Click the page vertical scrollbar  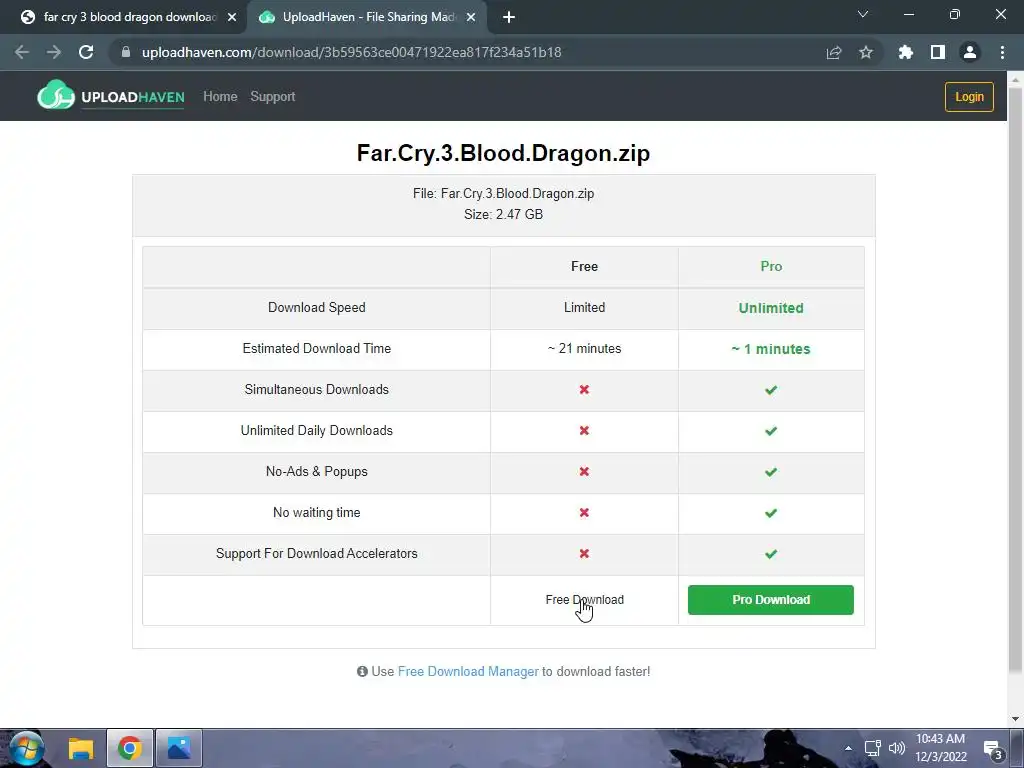click(x=1016, y=379)
